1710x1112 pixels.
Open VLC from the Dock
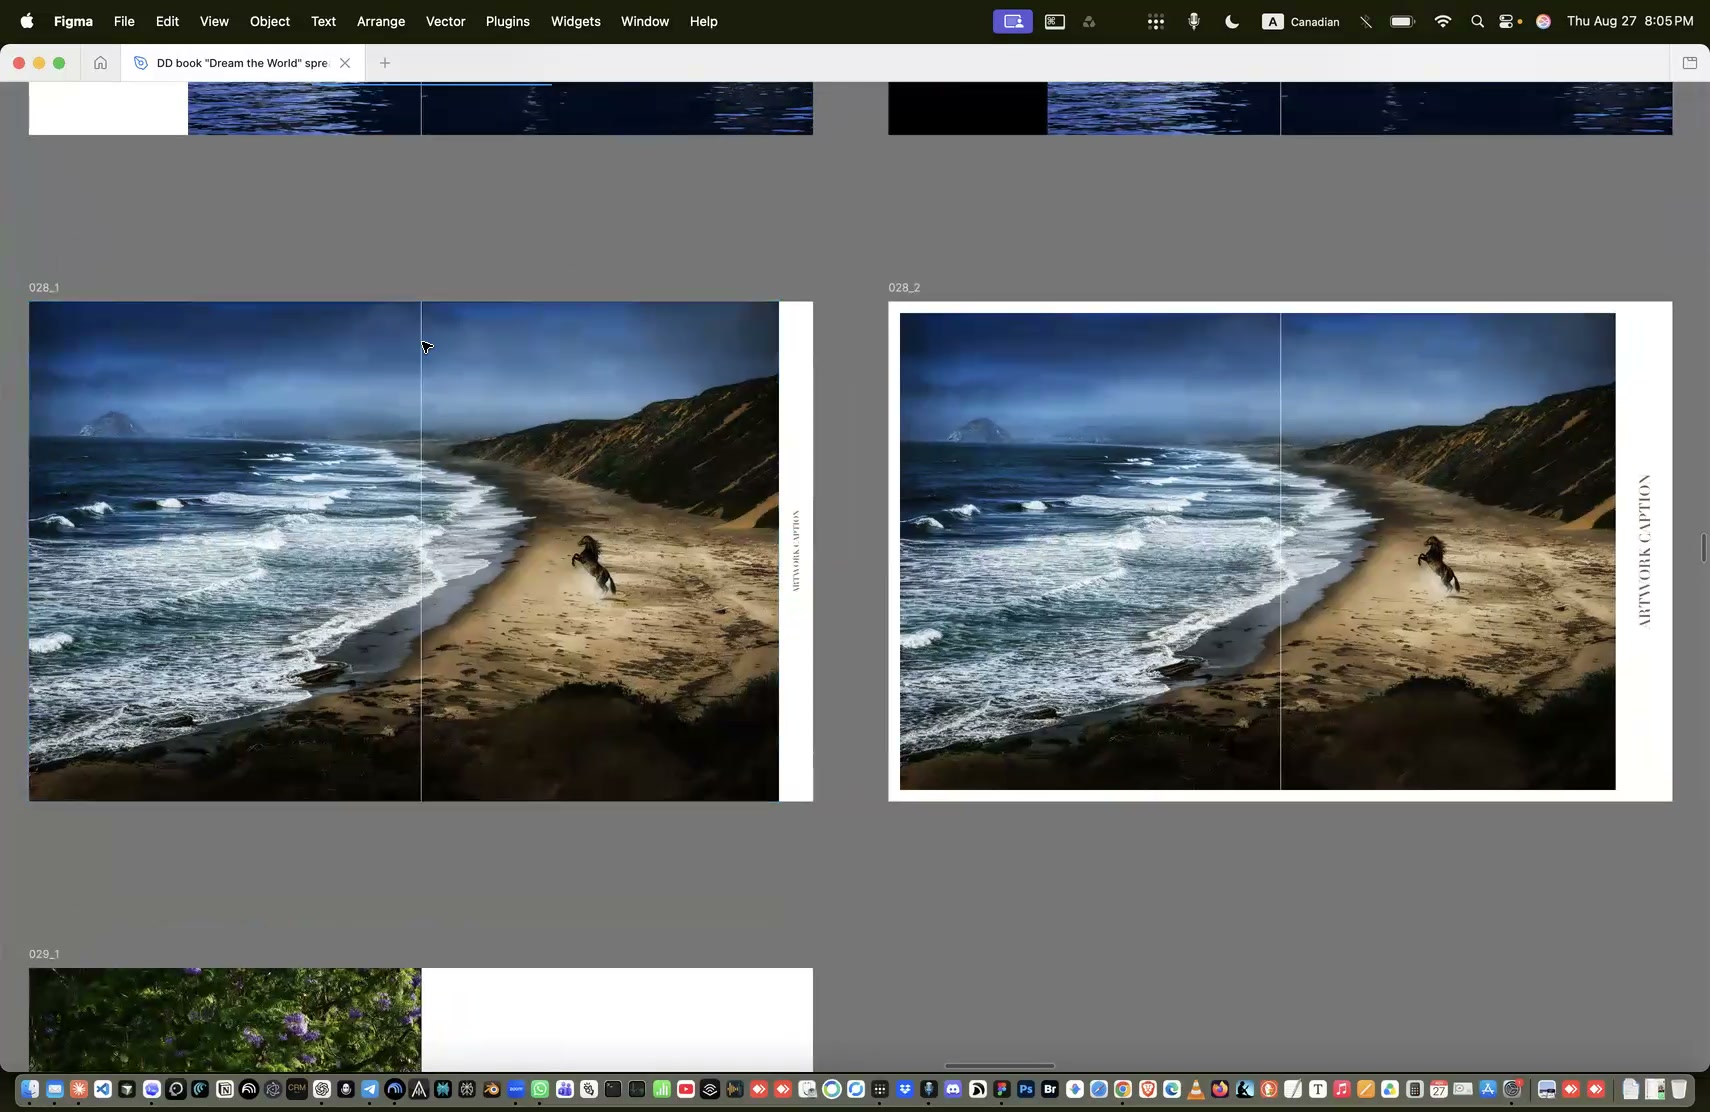(1196, 1089)
